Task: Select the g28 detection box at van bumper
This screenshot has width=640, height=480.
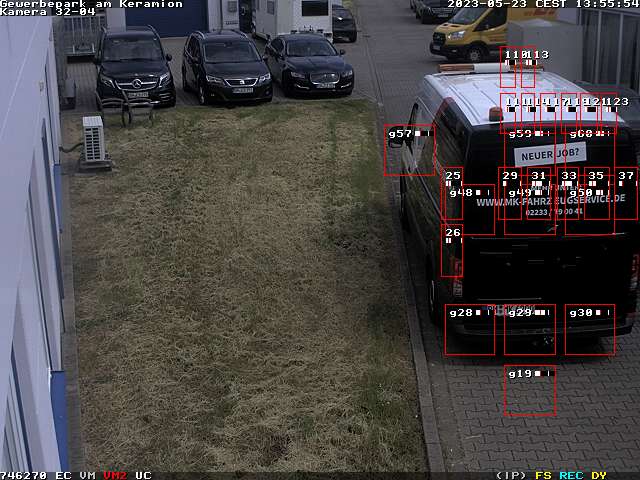Action: [x=469, y=329]
